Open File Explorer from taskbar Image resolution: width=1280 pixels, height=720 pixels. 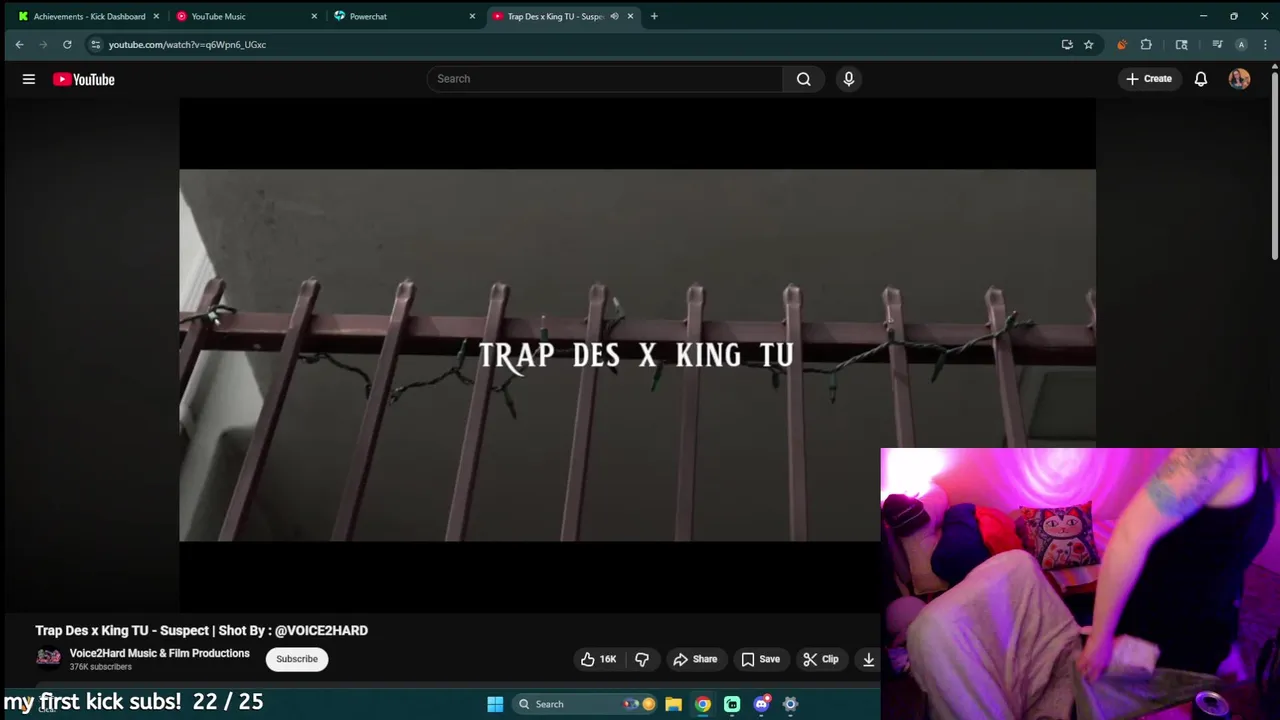pos(673,704)
